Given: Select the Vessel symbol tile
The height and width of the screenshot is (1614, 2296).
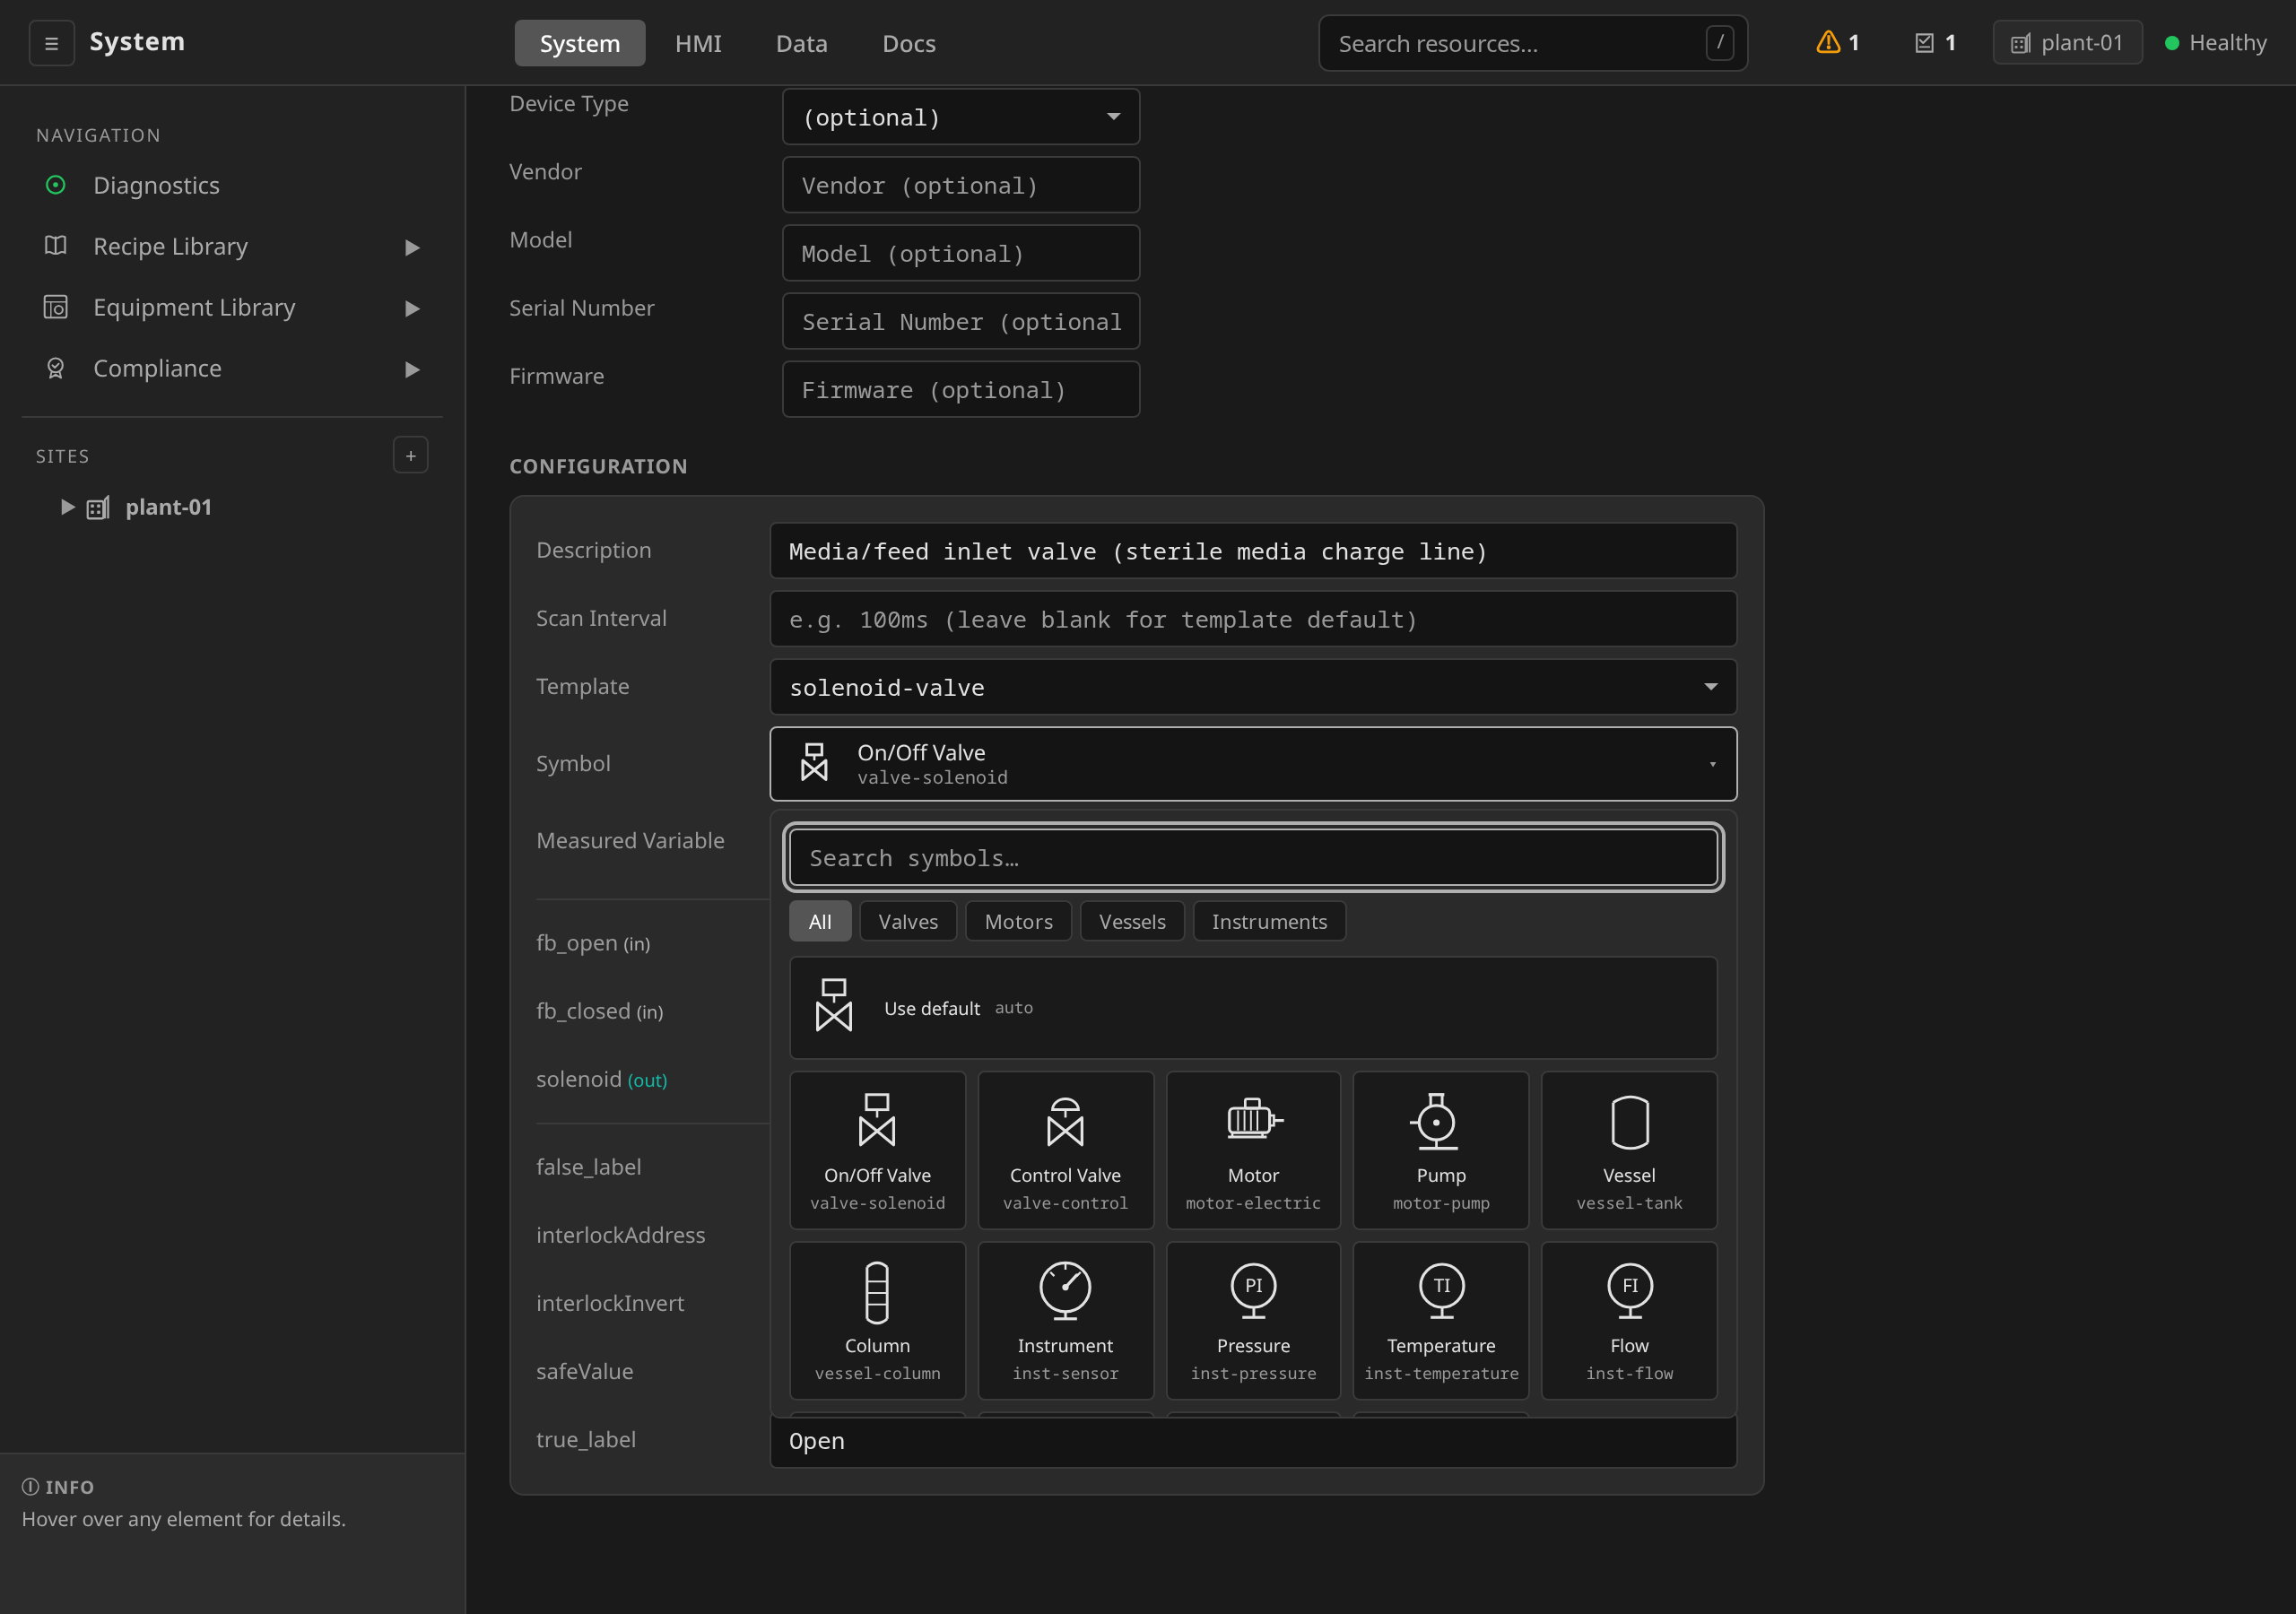Looking at the screenshot, I should (1629, 1150).
